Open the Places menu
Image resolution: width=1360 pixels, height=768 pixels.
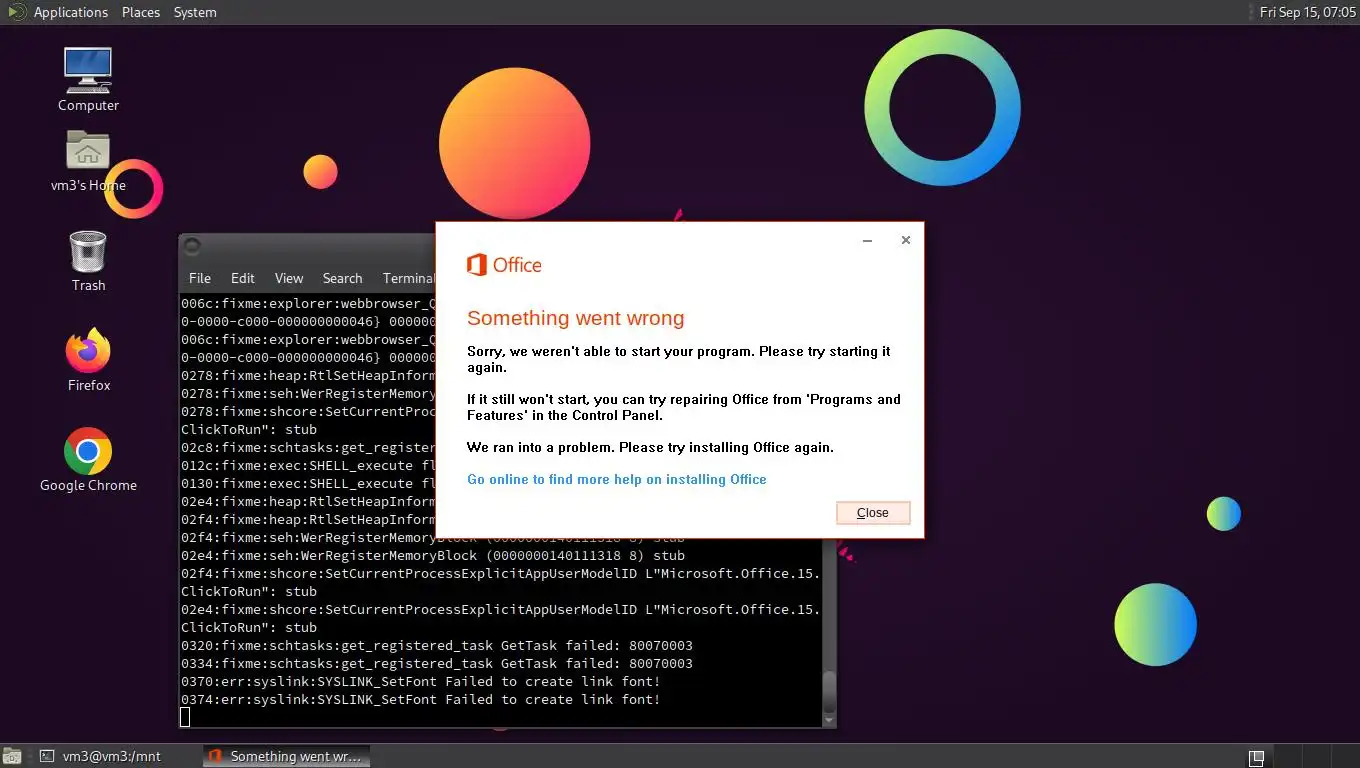click(141, 12)
